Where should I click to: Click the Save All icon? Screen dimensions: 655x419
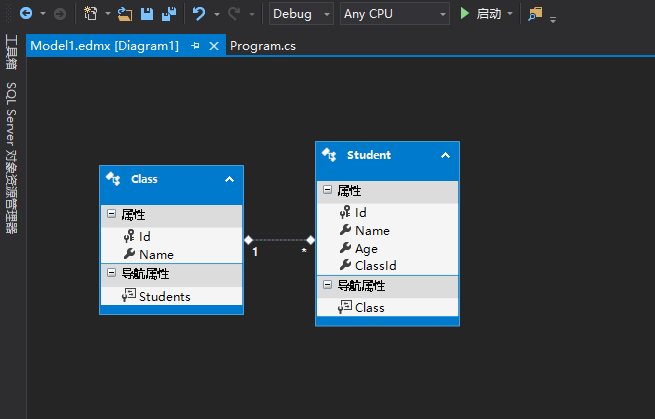click(x=169, y=14)
